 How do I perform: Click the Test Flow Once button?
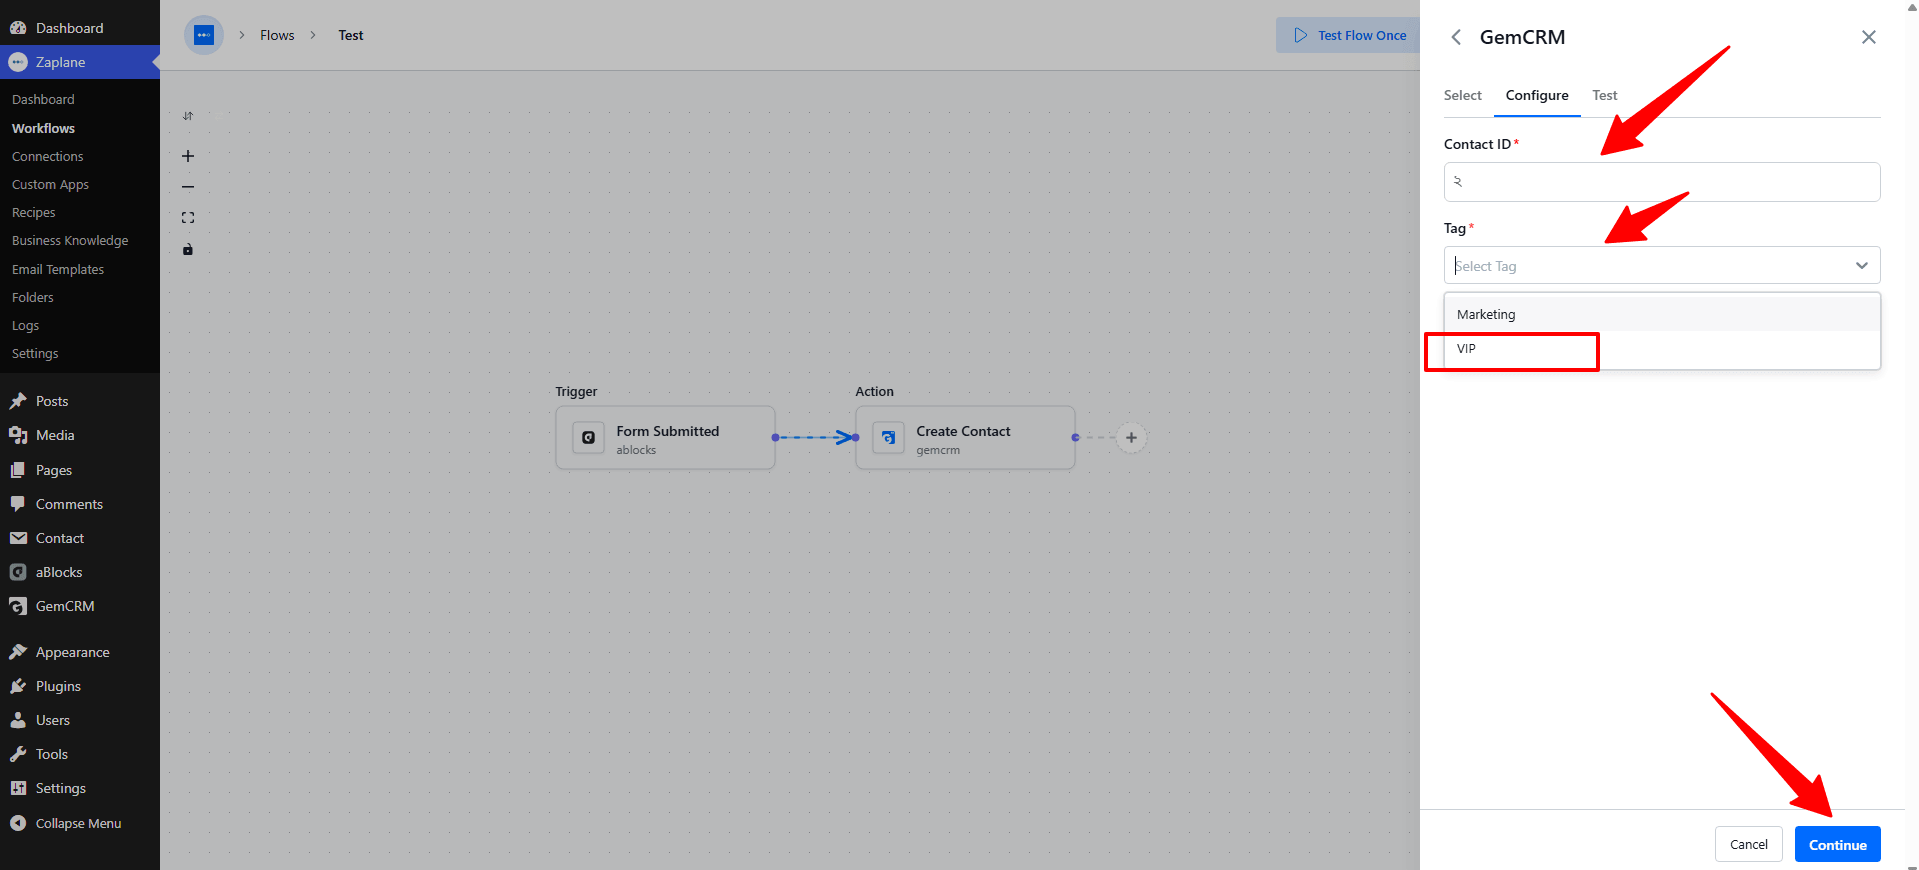pyautogui.click(x=1349, y=35)
